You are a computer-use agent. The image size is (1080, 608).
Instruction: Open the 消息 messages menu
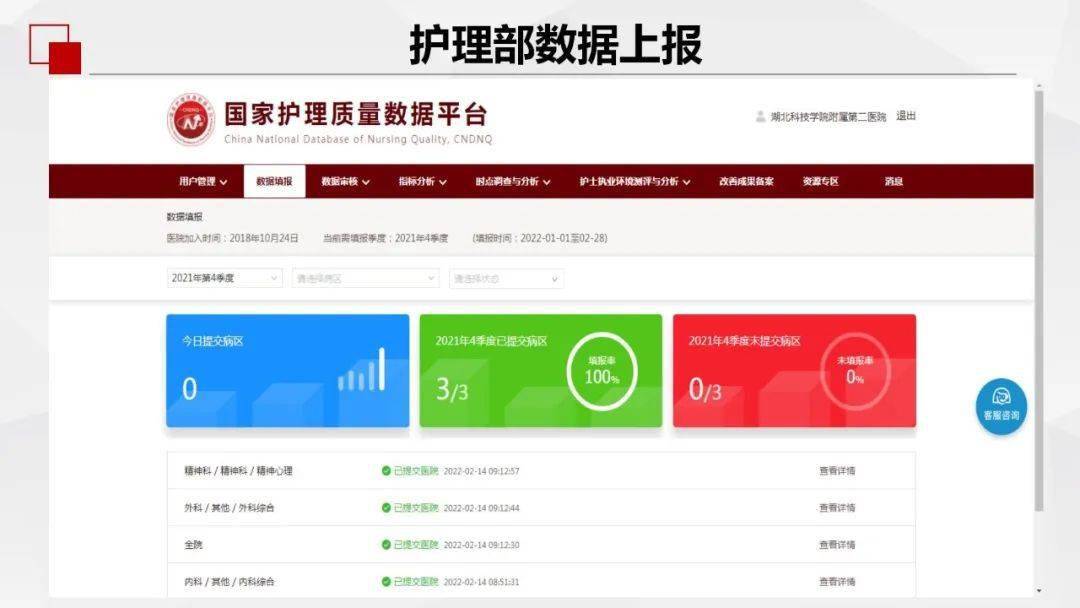point(893,181)
